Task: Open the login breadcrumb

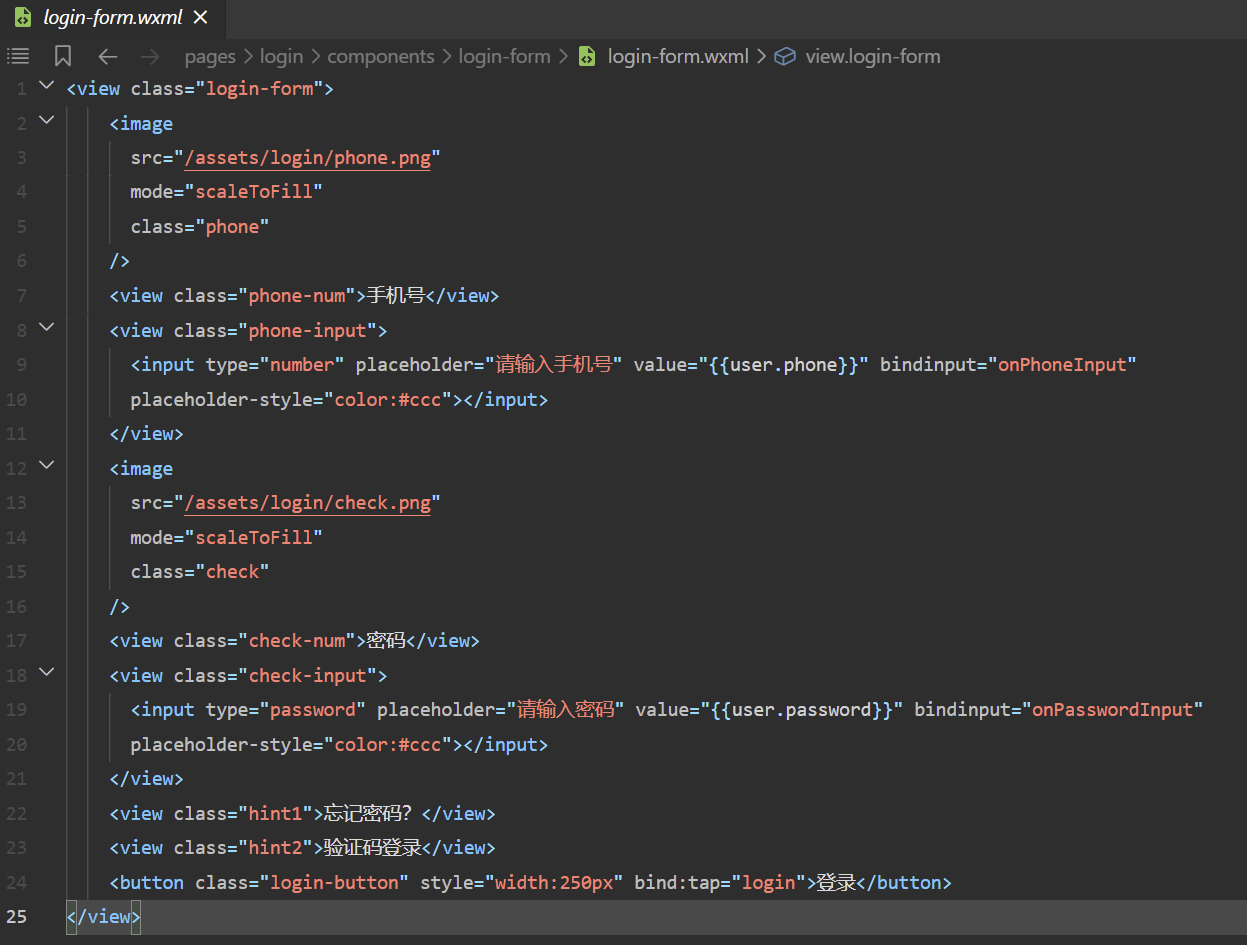Action: (281, 56)
